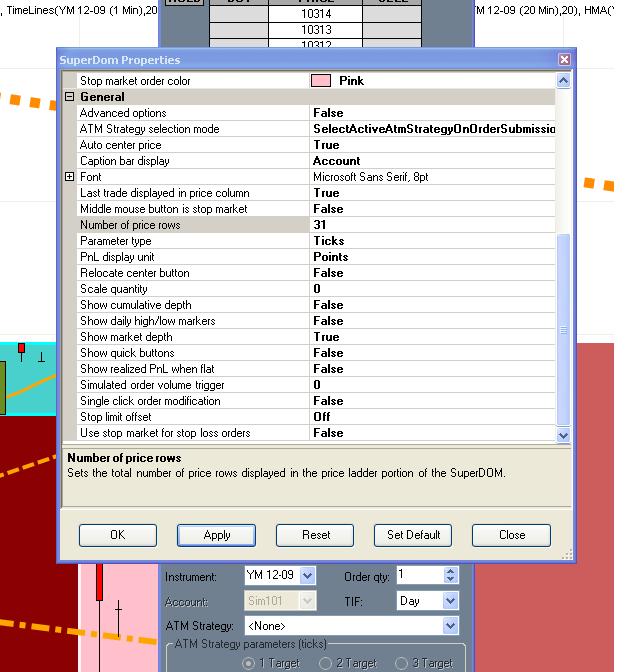Select the 1 Target radio button
640x672 pixels.
tap(249, 663)
